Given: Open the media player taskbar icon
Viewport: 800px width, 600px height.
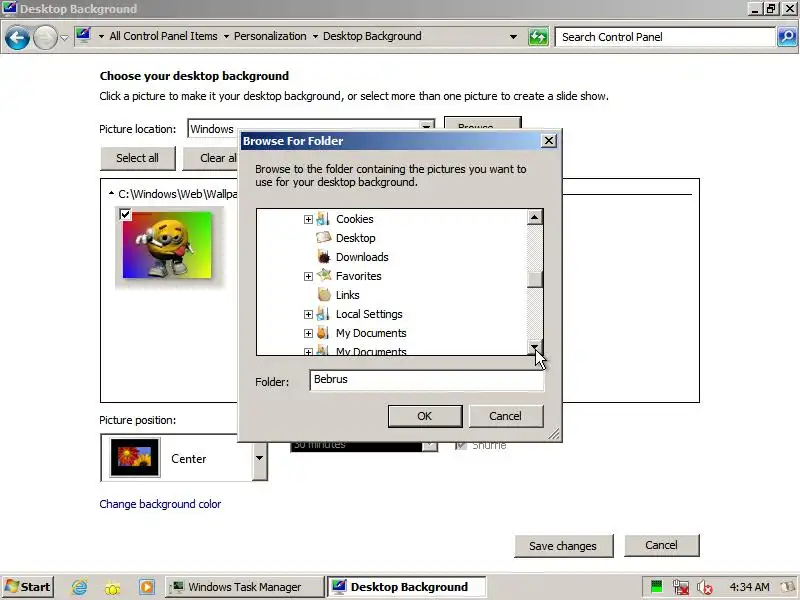Looking at the screenshot, I should (146, 587).
